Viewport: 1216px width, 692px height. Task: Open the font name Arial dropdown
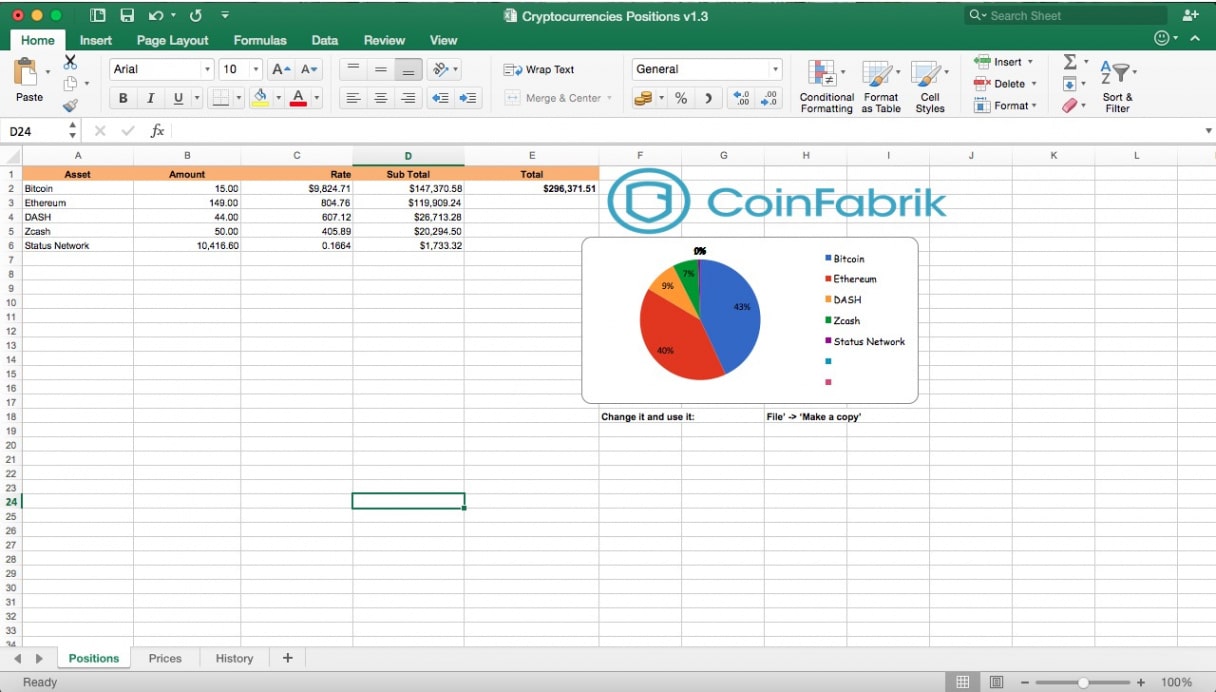208,70
